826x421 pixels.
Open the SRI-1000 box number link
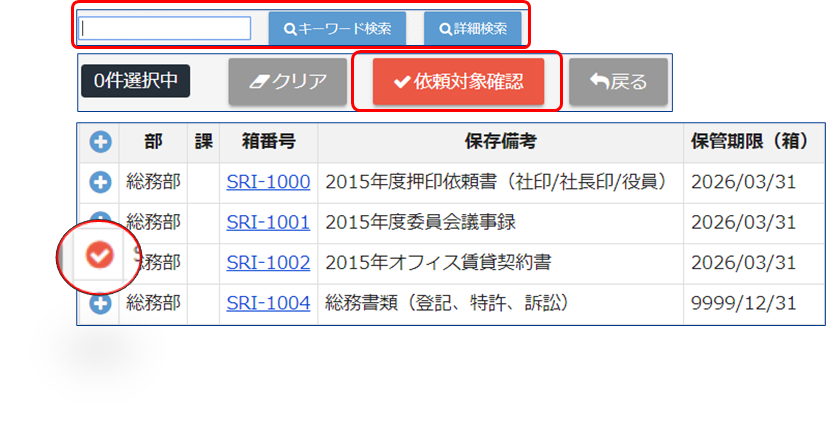point(268,182)
